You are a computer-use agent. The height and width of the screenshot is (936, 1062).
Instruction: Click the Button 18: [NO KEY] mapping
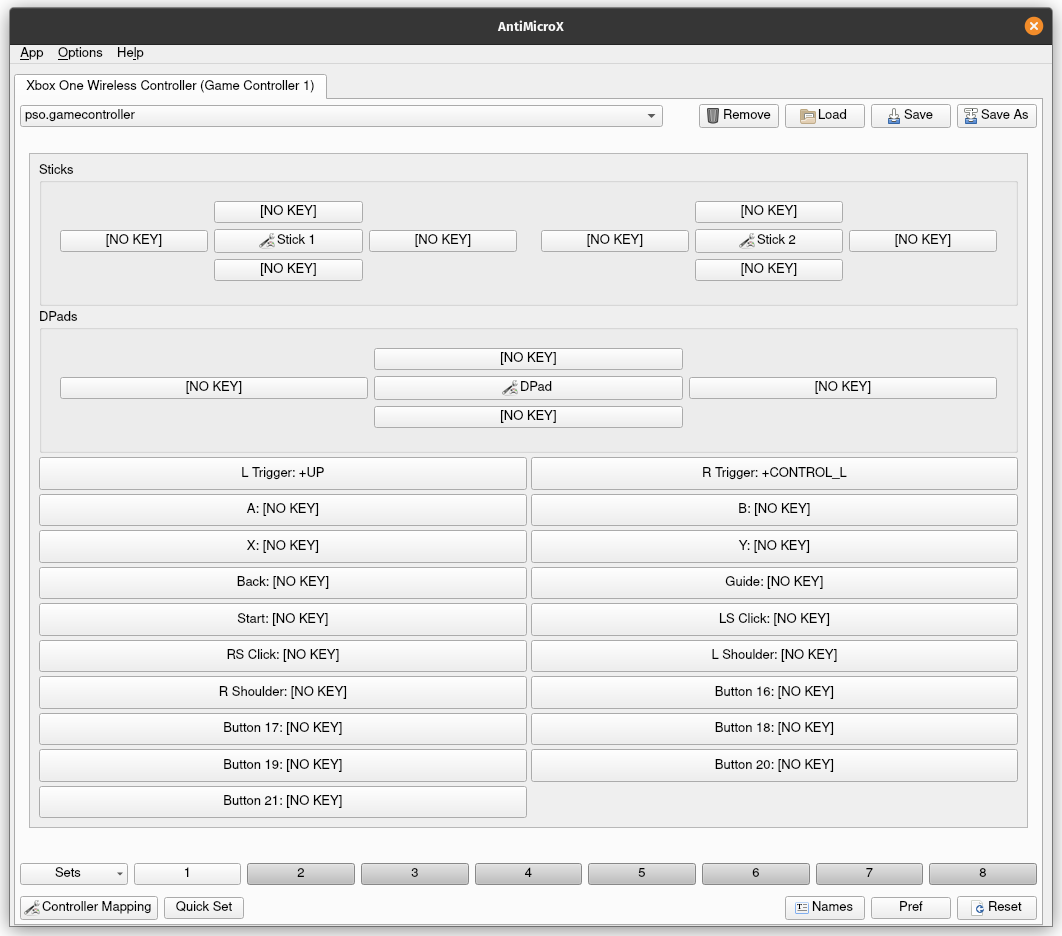(774, 728)
